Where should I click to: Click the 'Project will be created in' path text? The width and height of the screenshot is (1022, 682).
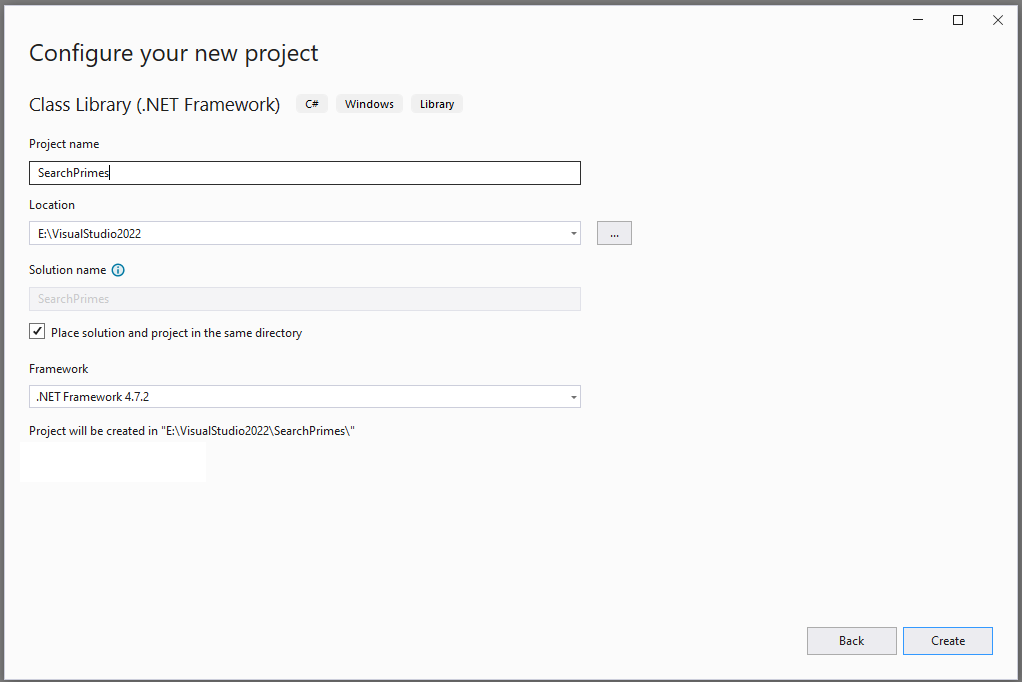[192, 431]
